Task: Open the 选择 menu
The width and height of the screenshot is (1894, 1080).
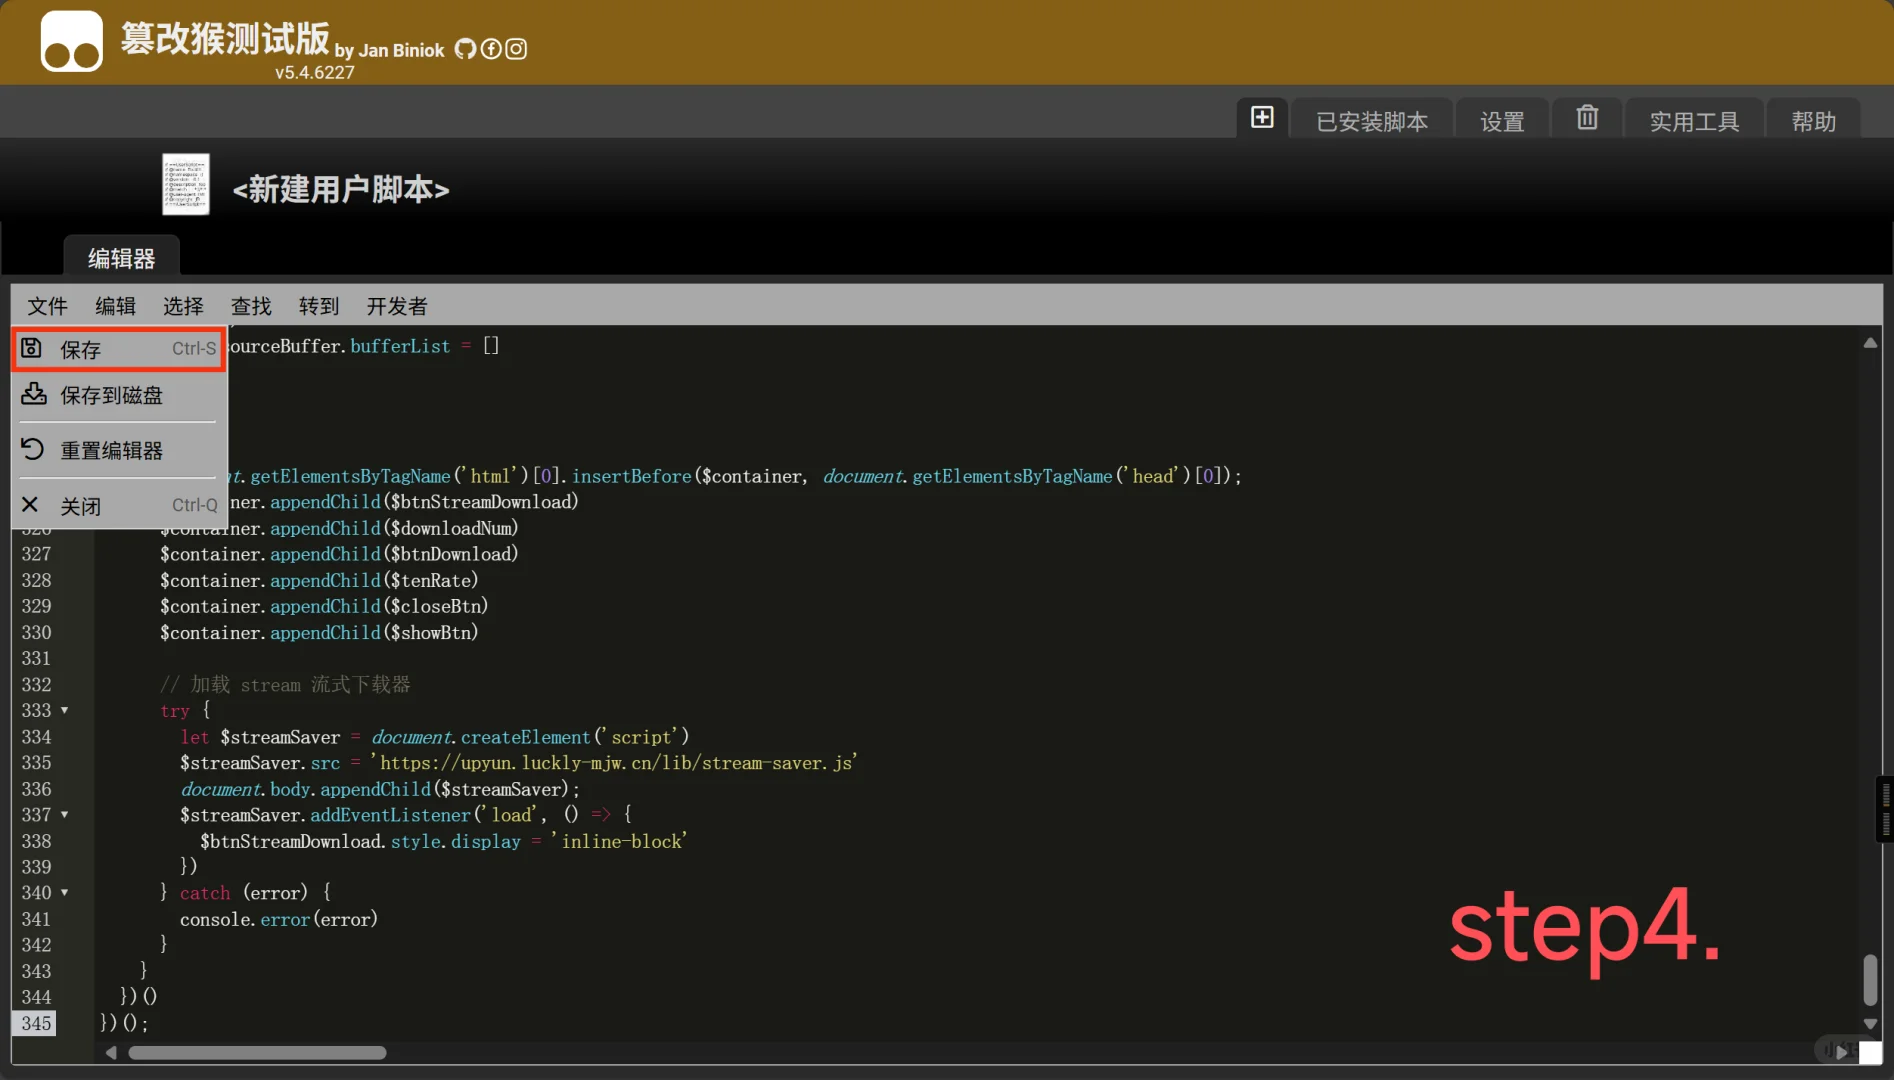Action: 183,306
